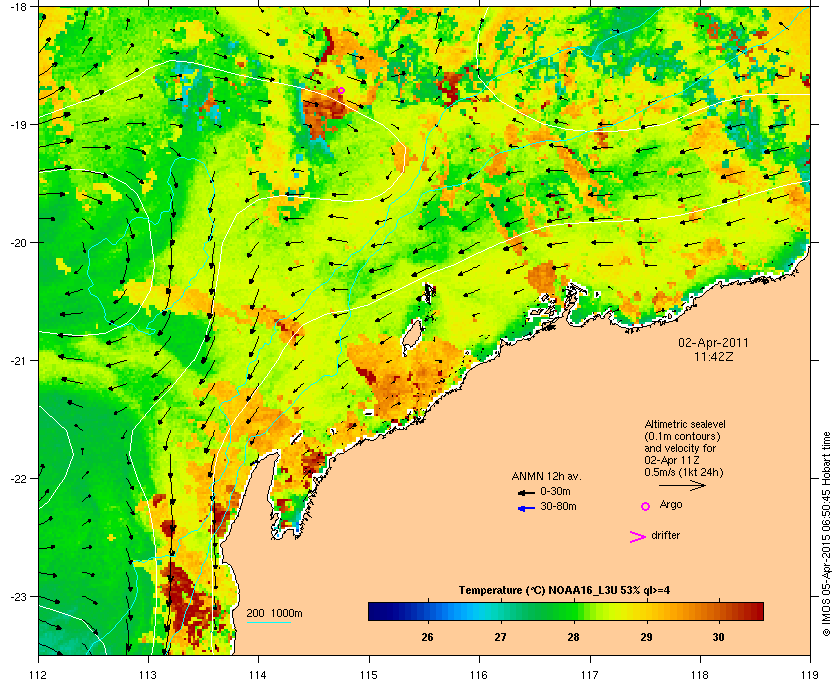Viewport: 840px width, 680px height.
Task: Click the color bar value label 29
Action: coord(647,637)
